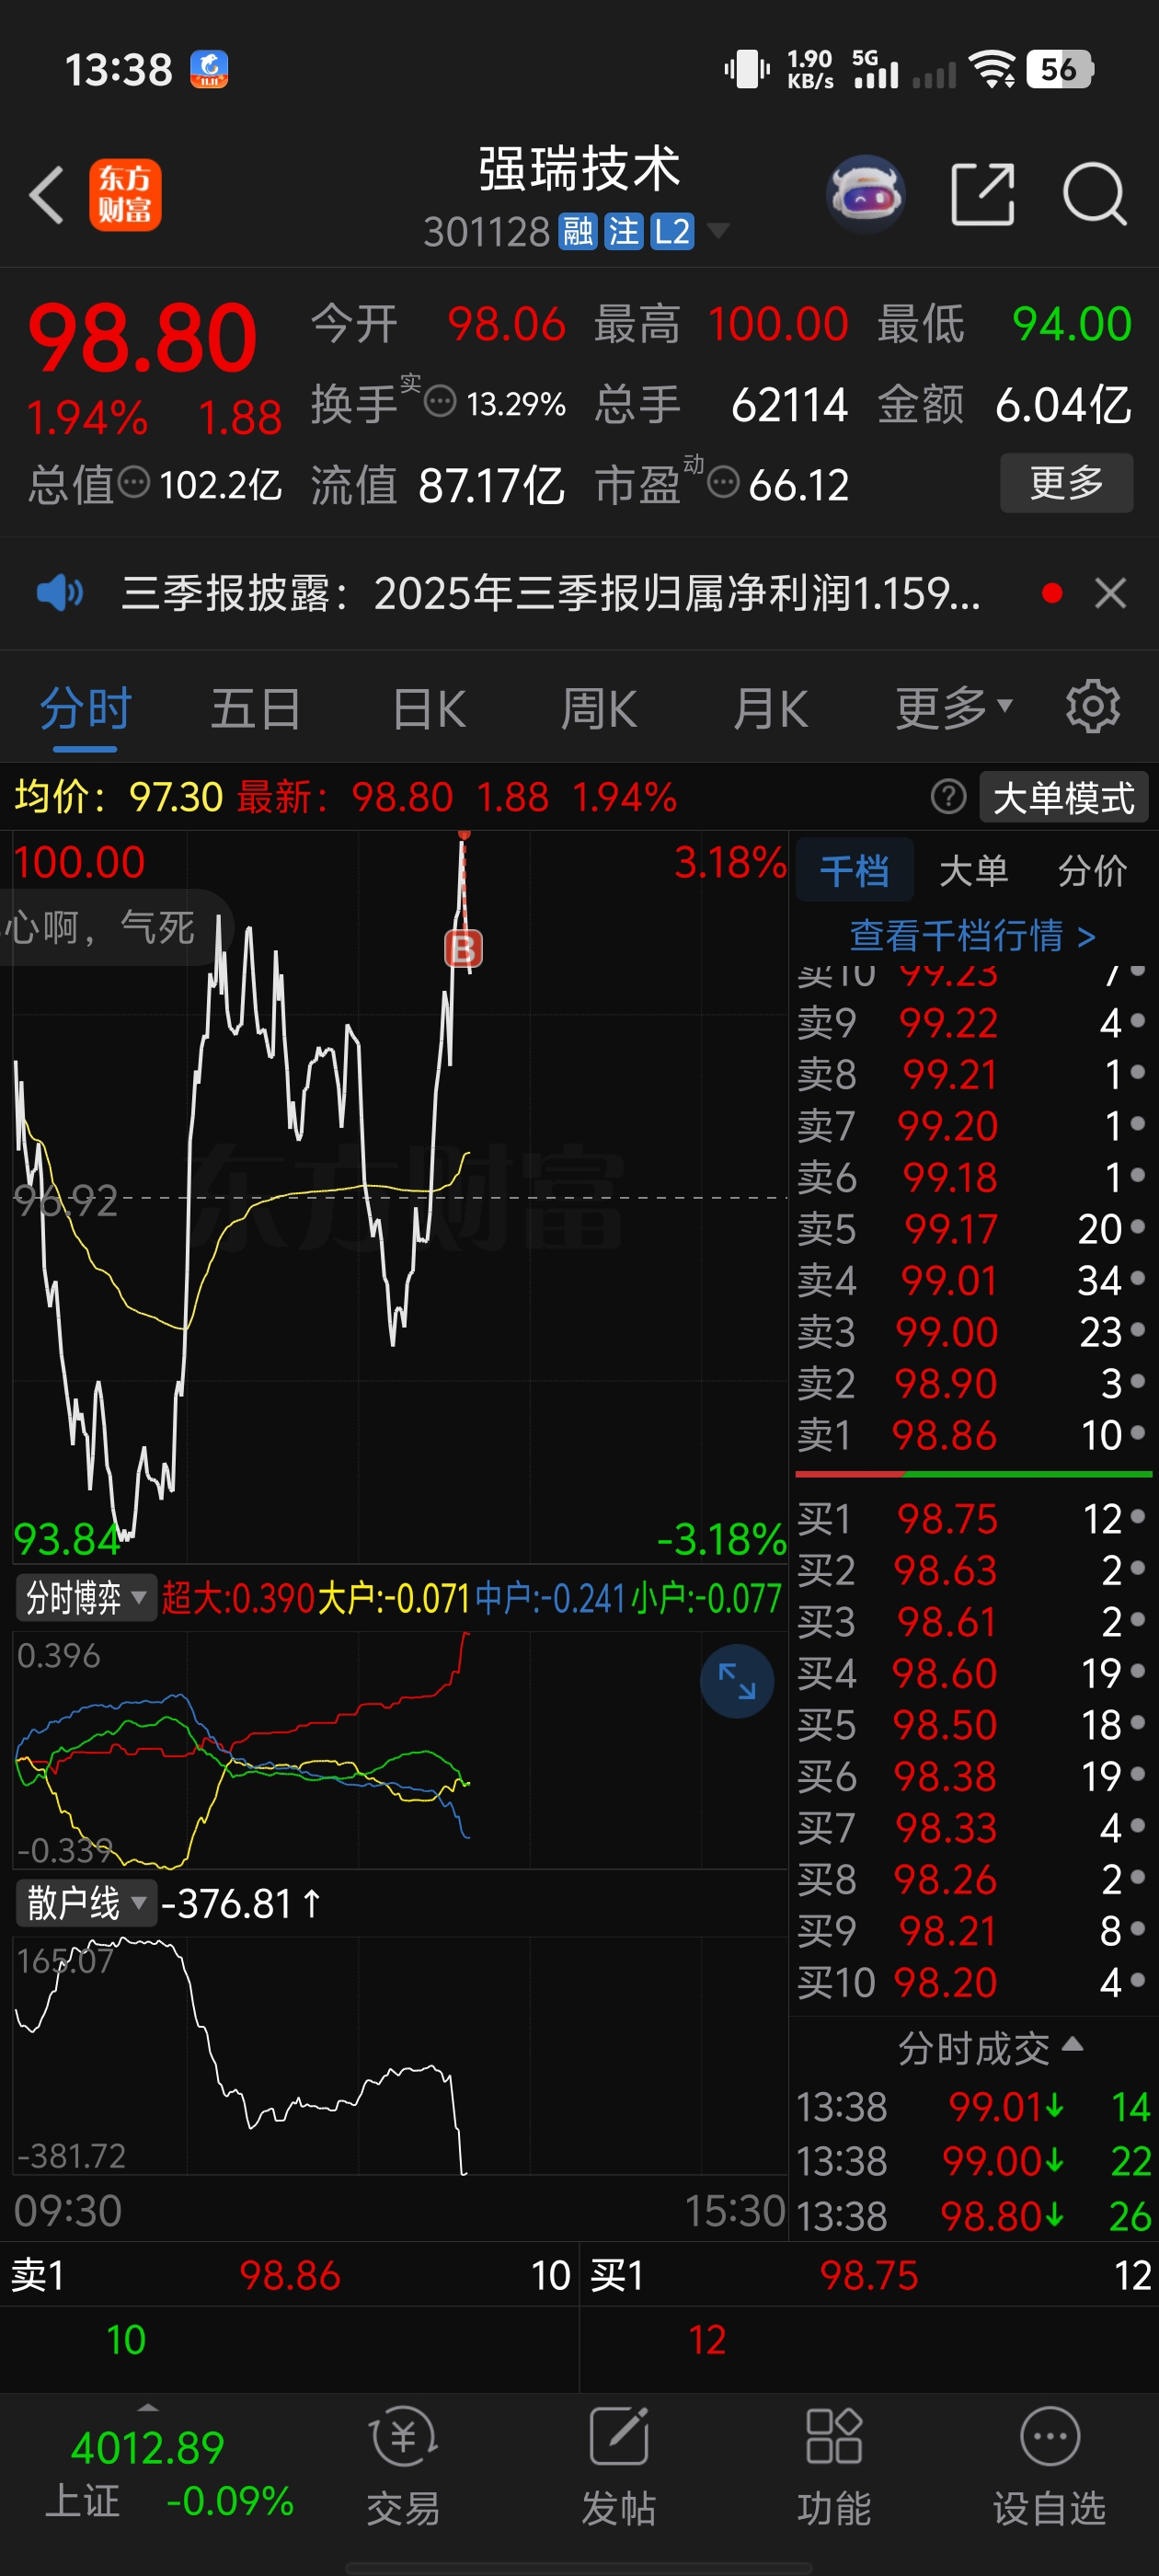Tap the 买10 98.20 order row
1159x2576 pixels.
972,1982
